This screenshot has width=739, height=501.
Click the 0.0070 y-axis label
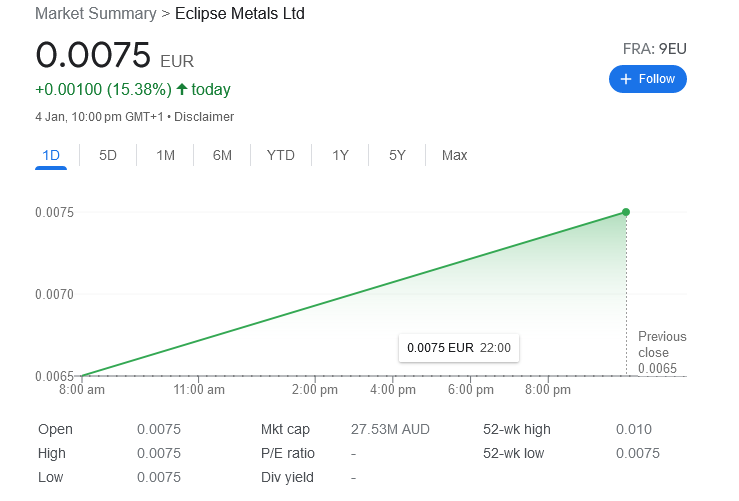(x=55, y=294)
